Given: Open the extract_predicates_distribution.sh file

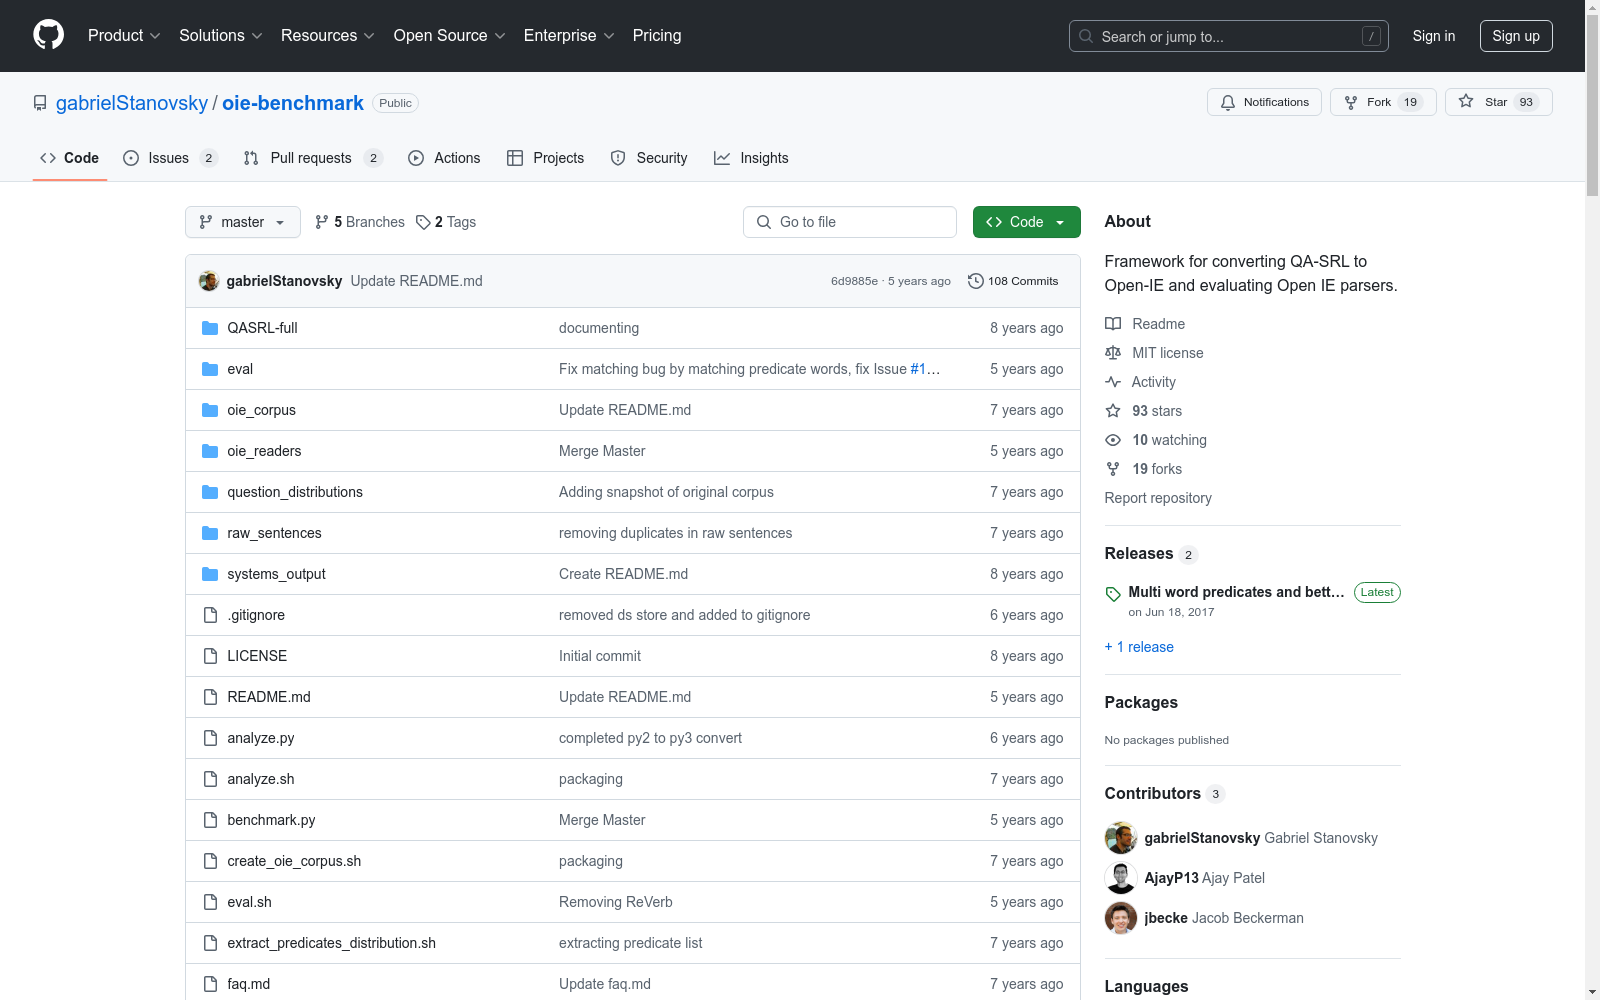Looking at the screenshot, I should coord(331,943).
